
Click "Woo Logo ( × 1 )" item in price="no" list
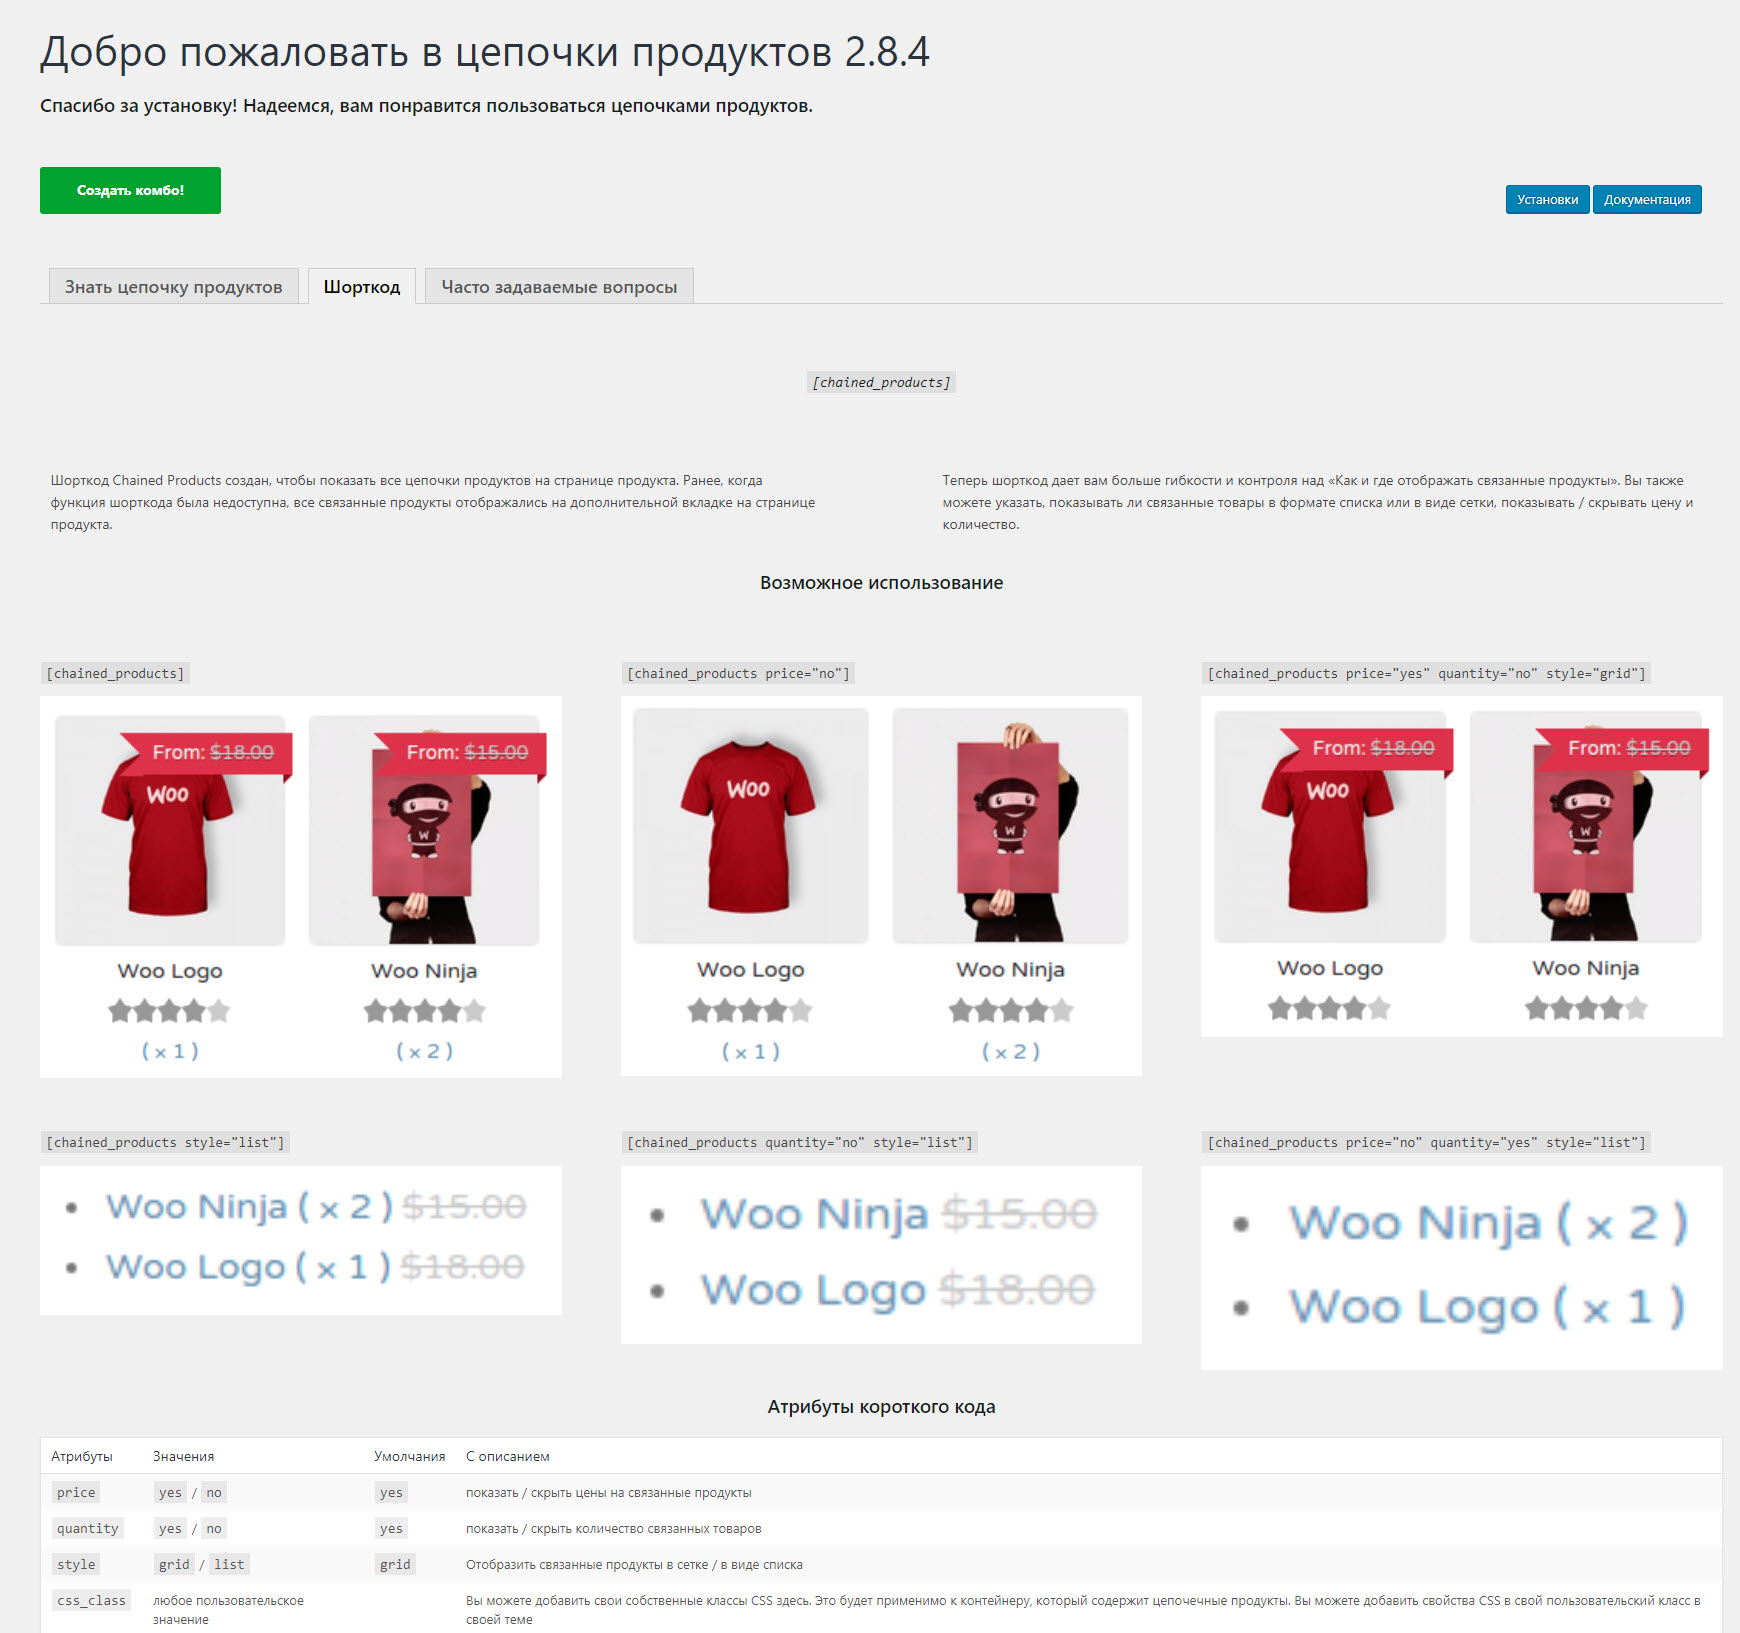tap(1487, 1307)
